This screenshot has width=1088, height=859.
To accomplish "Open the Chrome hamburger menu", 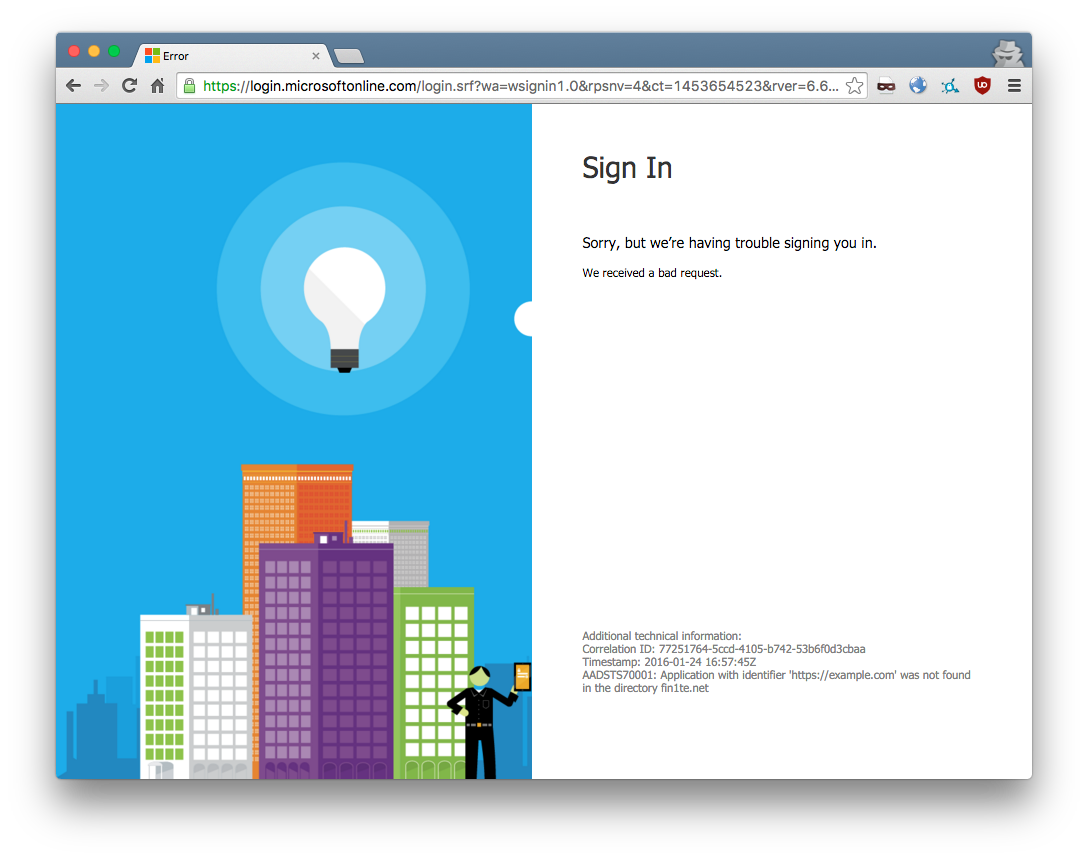I will coord(1014,86).
